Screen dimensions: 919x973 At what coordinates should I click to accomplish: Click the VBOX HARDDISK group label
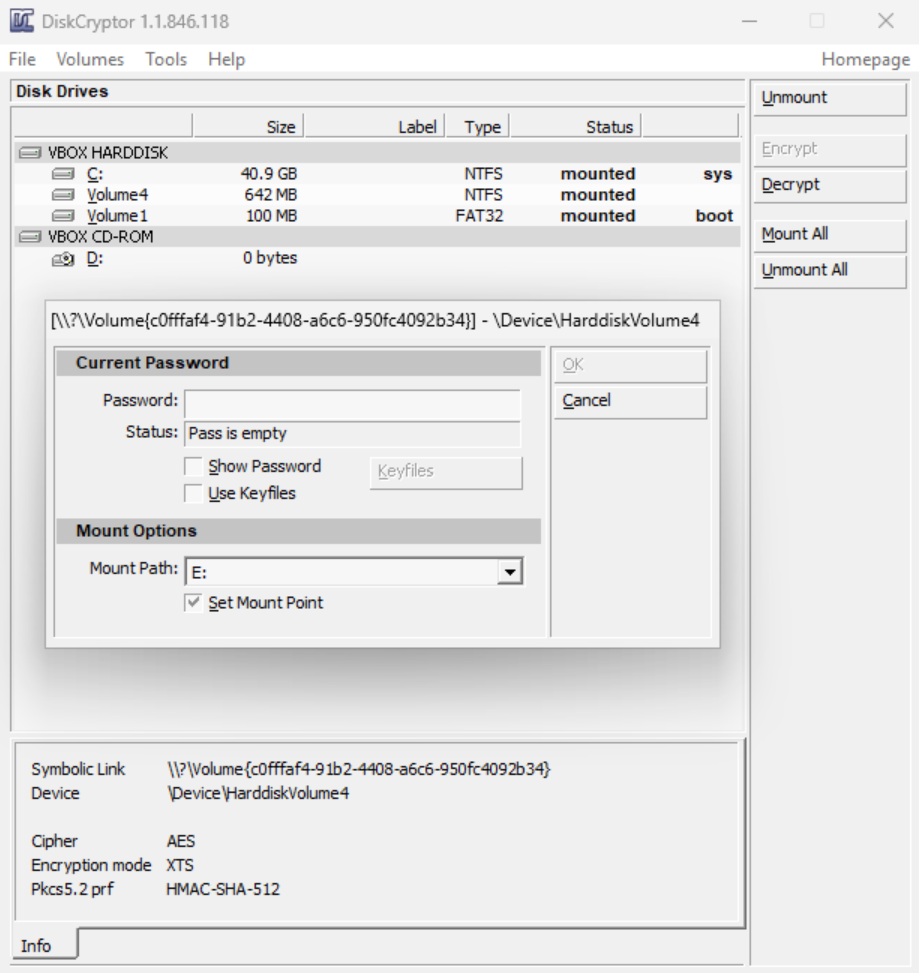tap(108, 153)
